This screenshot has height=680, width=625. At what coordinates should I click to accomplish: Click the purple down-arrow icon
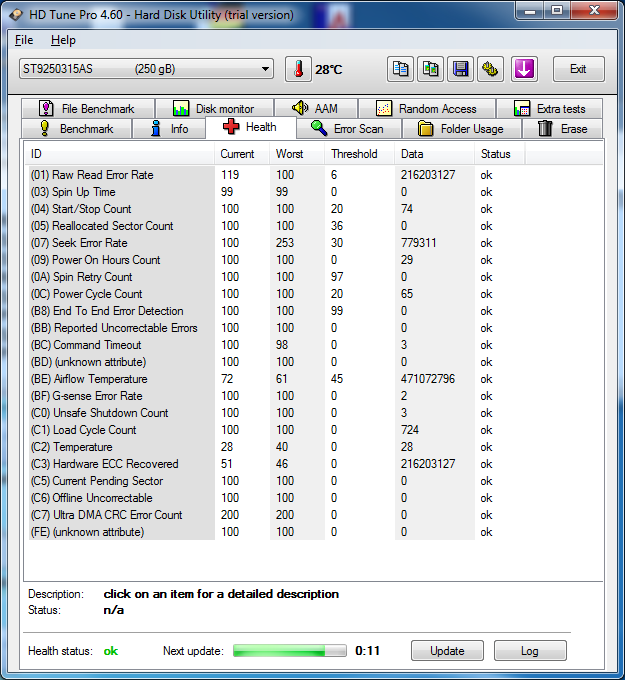pos(524,69)
